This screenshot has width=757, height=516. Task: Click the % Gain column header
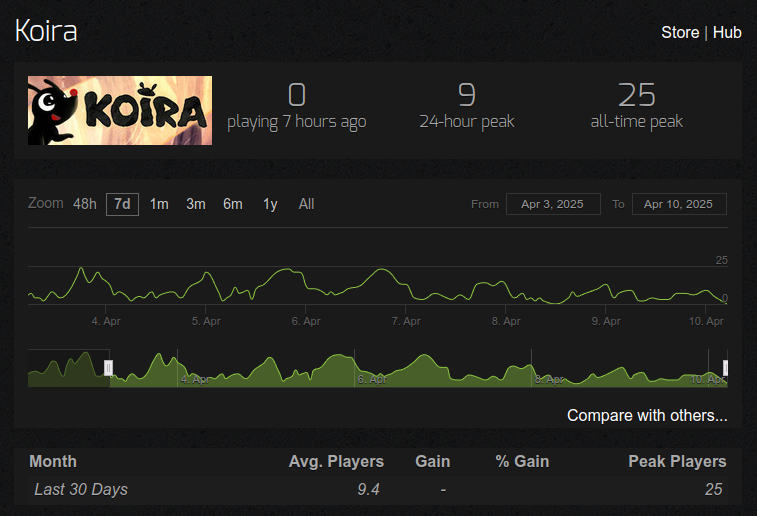(522, 461)
